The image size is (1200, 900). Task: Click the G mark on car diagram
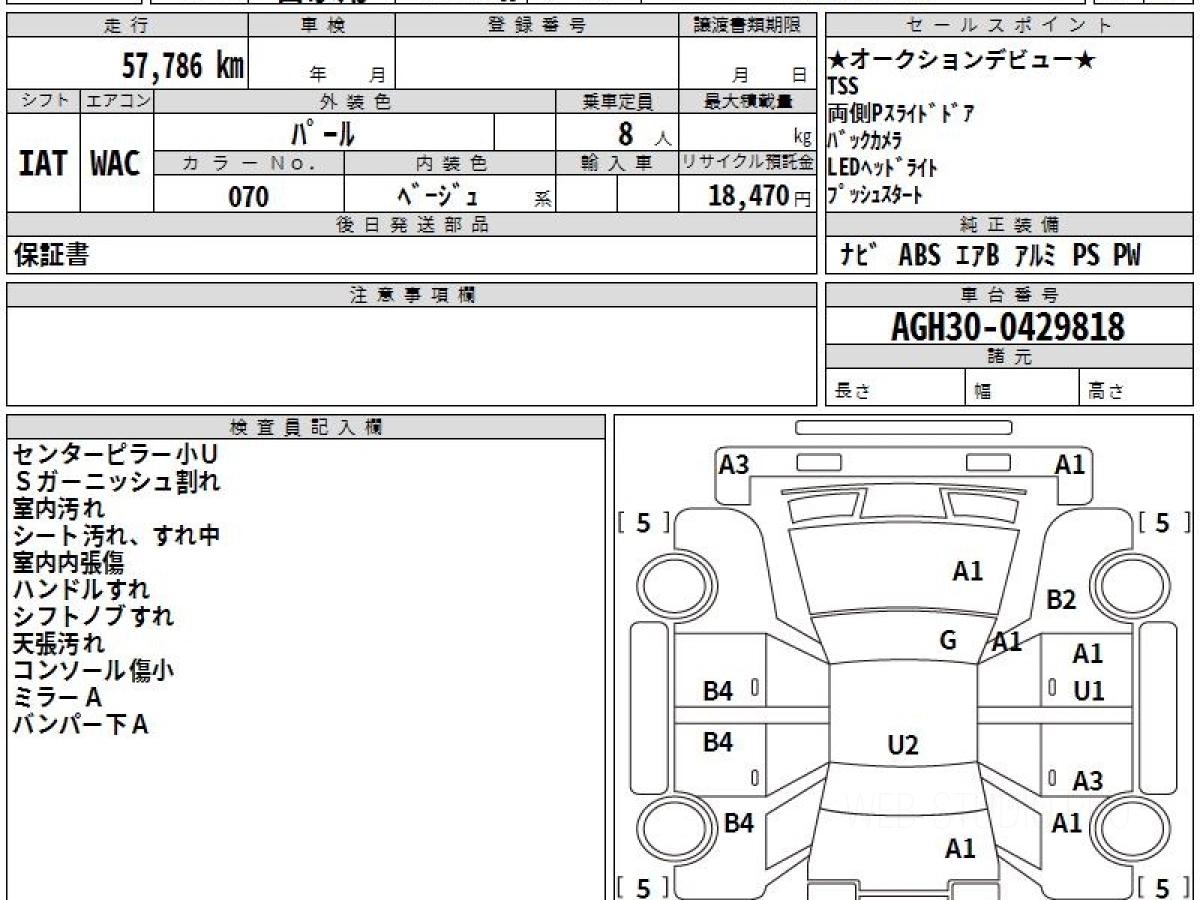948,640
